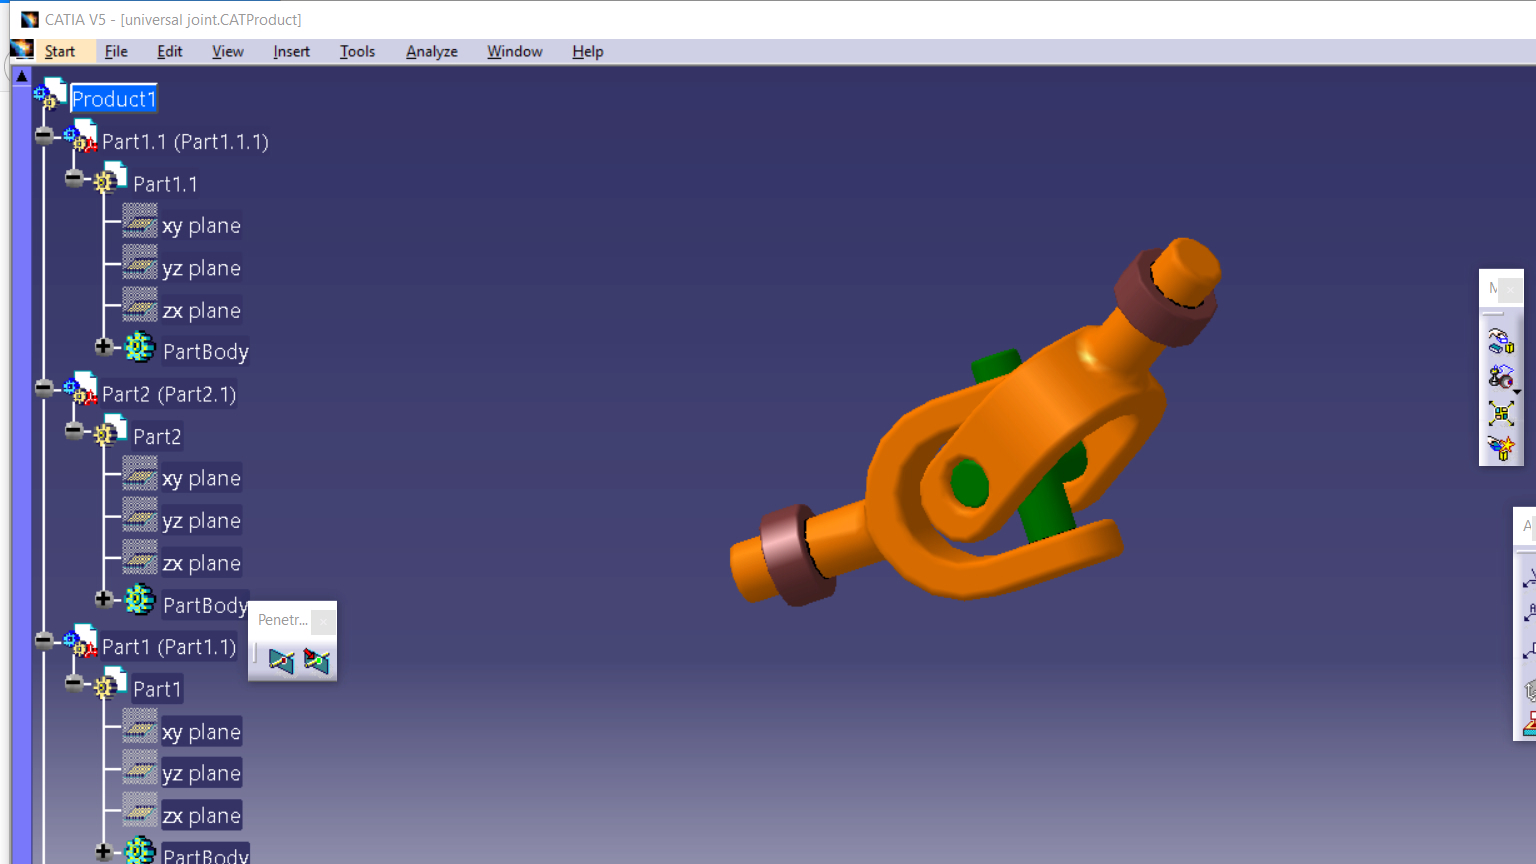The height and width of the screenshot is (864, 1536).
Task: Click the Part2 (Part2.1) instance icon
Action: 81,389
